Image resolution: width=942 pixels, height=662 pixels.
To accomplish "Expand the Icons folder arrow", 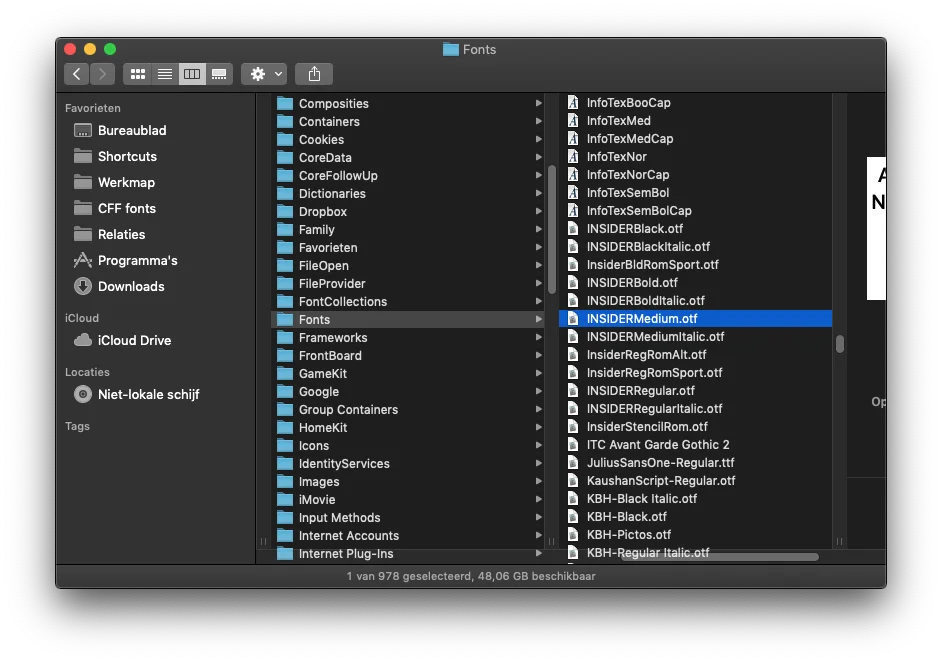I will (538, 446).
